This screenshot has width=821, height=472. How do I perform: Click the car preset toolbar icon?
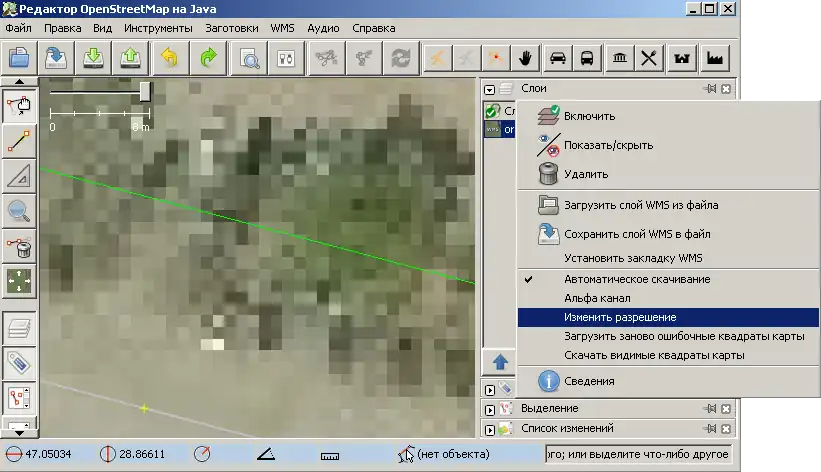558,57
